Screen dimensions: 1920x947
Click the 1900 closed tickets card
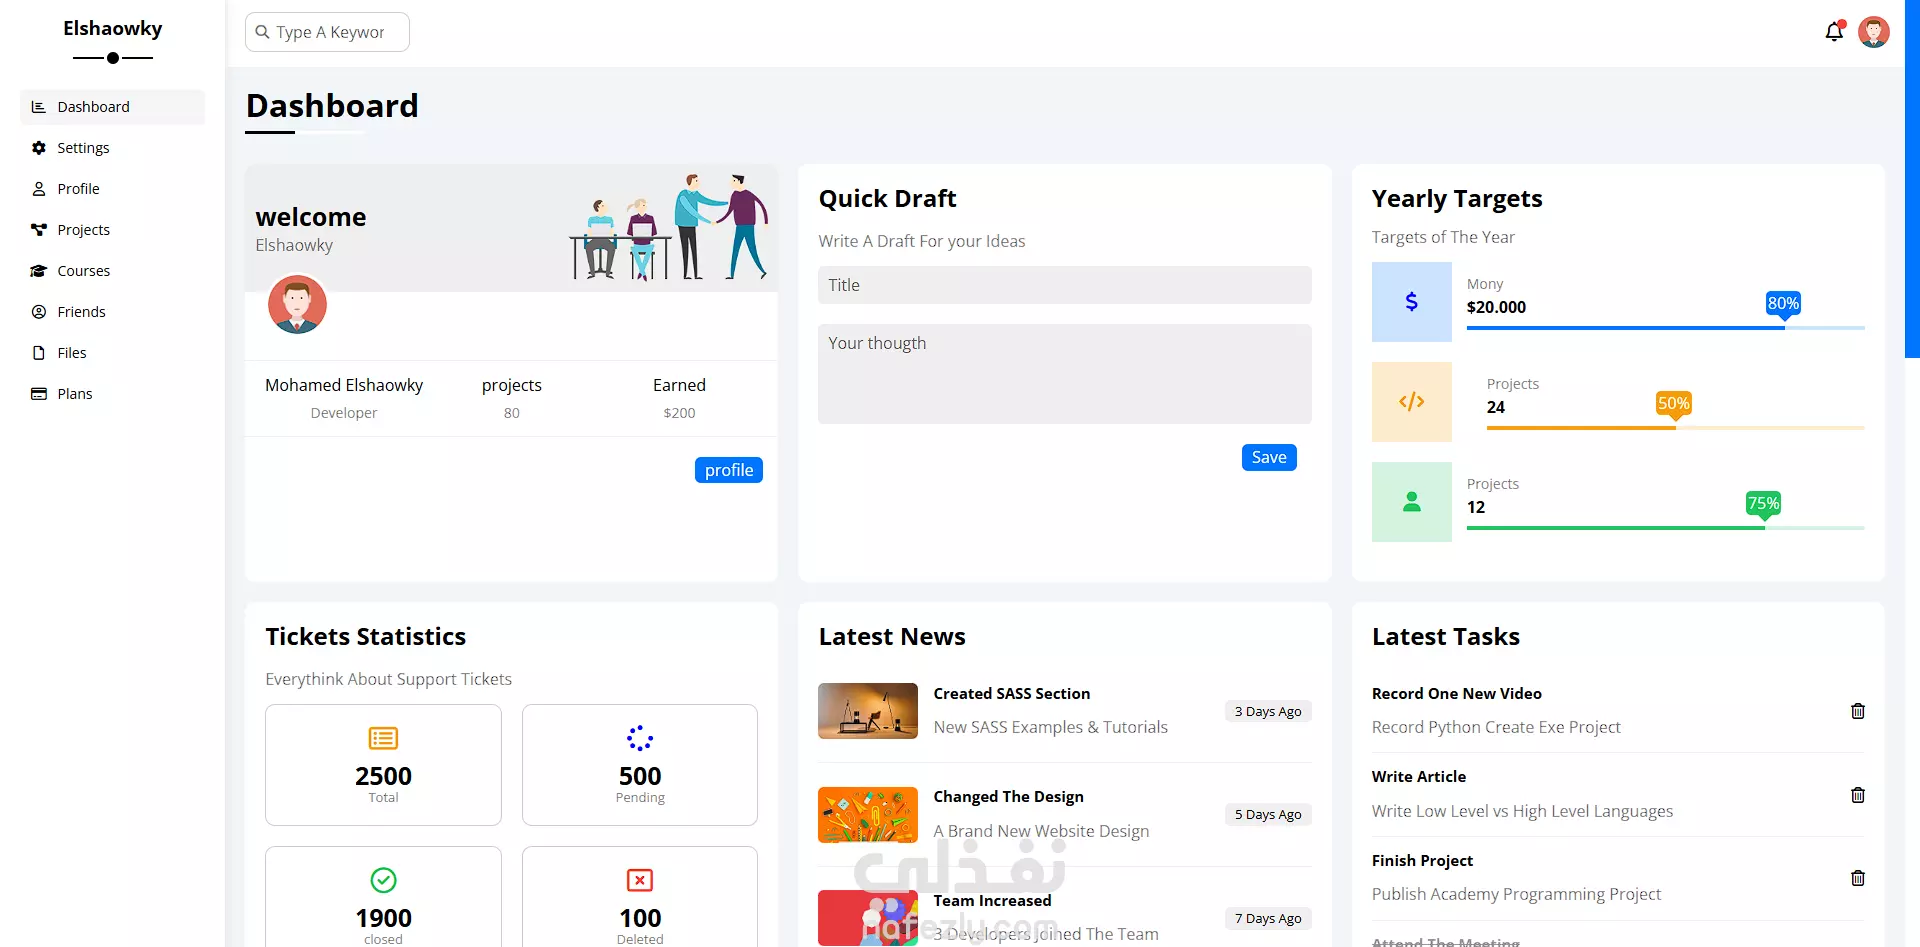pos(383,897)
